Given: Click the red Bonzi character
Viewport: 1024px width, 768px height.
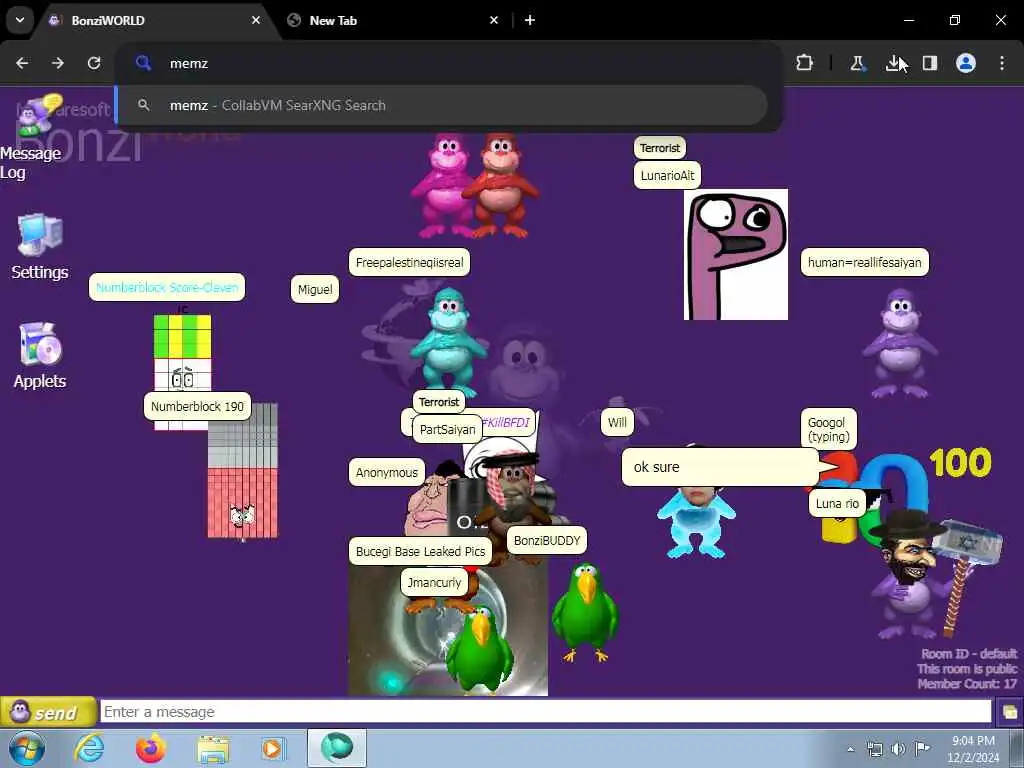Looking at the screenshot, I should coord(502,186).
